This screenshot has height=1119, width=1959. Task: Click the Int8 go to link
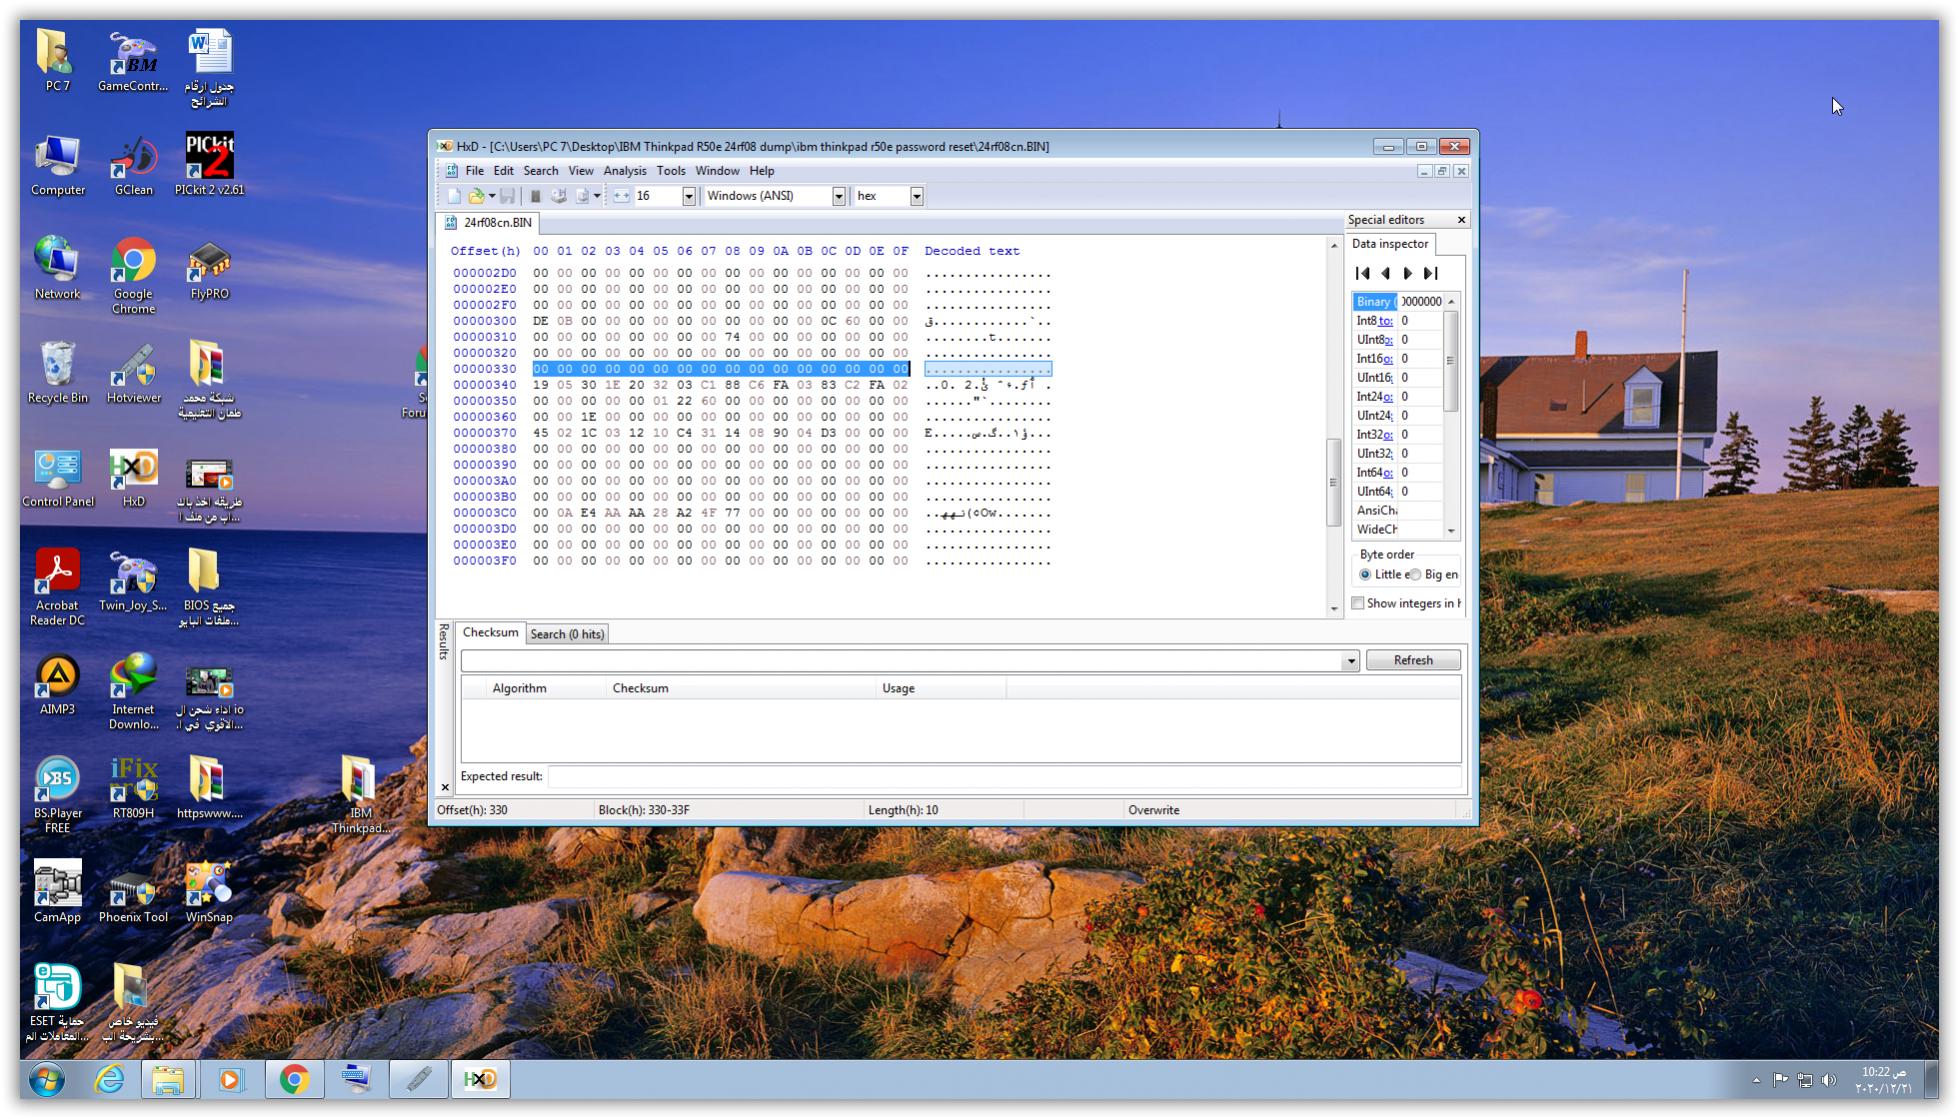coord(1385,321)
